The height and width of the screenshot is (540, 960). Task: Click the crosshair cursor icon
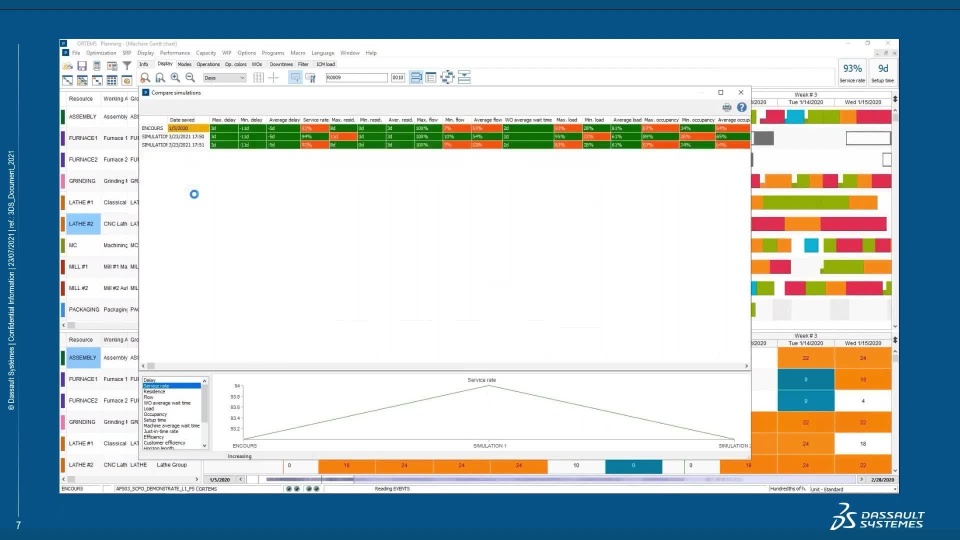tap(274, 78)
